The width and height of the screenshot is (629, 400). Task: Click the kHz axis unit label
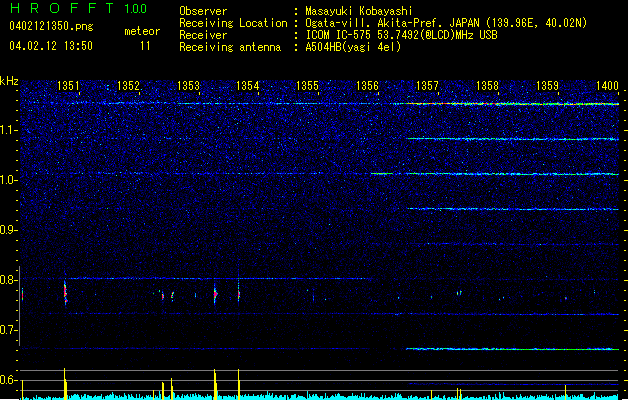pos(9,81)
